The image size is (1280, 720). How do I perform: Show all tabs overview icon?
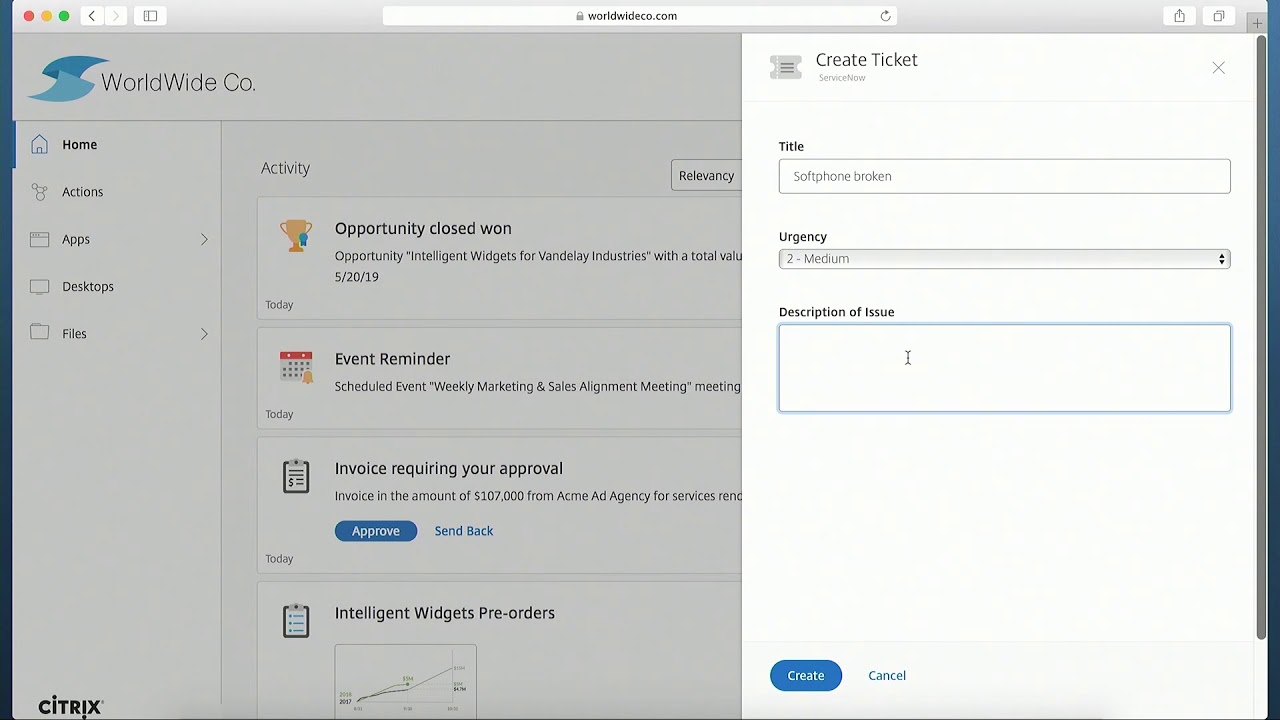pyautogui.click(x=1219, y=16)
